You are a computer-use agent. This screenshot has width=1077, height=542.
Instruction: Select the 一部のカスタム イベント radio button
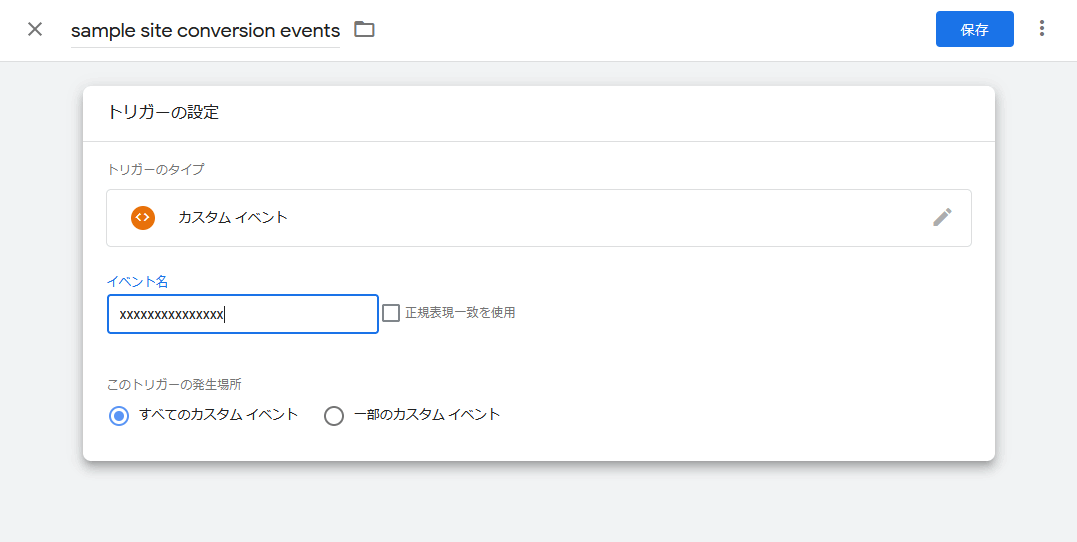(334, 416)
